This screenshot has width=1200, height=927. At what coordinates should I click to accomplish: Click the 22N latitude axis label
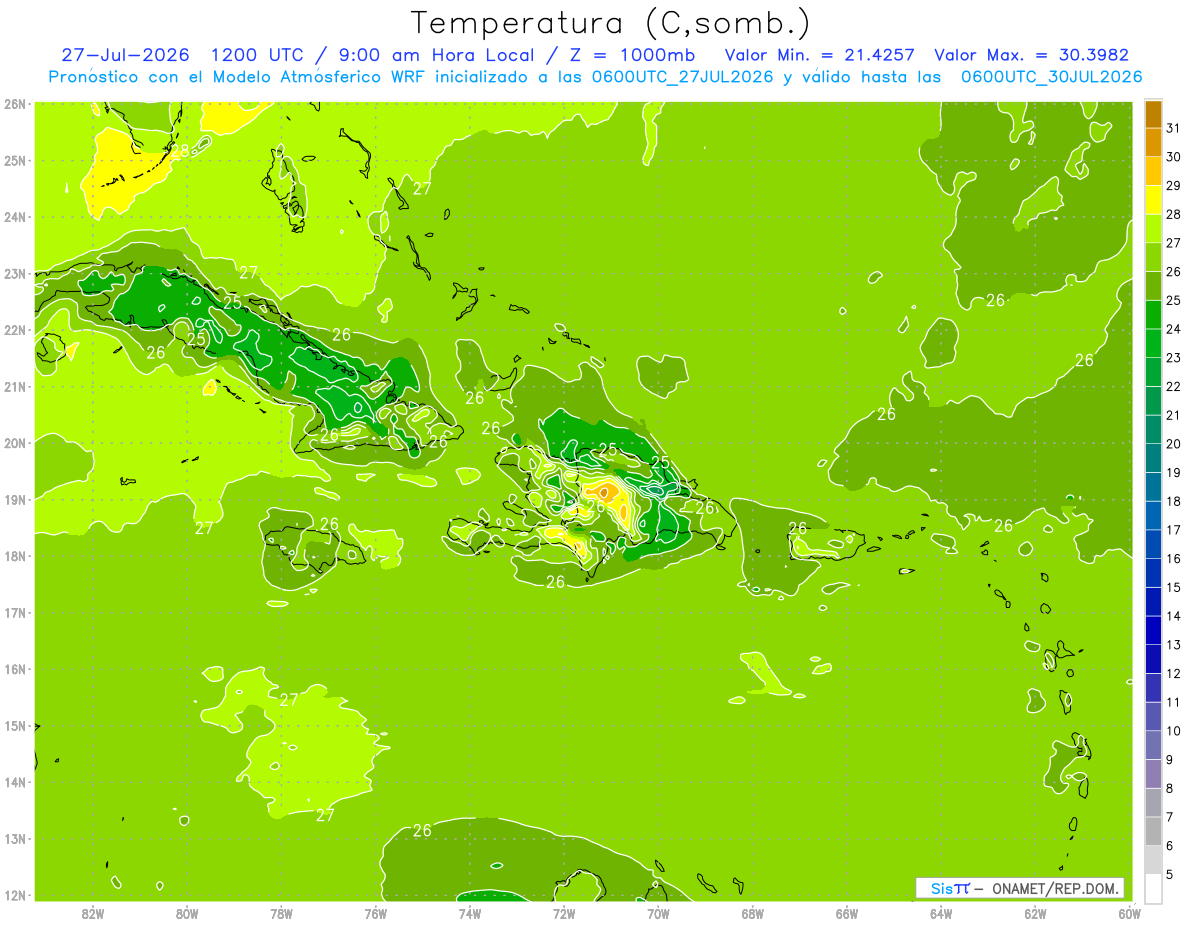(15, 330)
